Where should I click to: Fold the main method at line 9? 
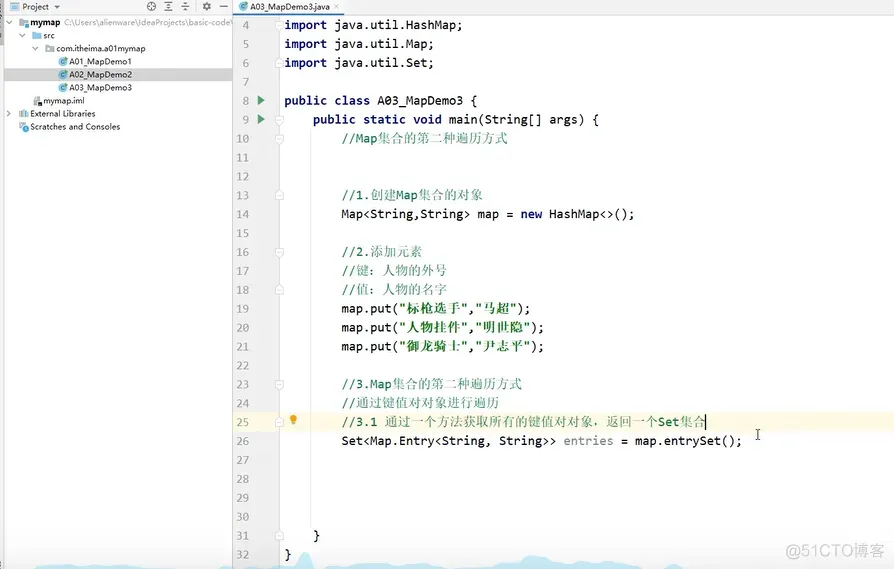(x=279, y=120)
